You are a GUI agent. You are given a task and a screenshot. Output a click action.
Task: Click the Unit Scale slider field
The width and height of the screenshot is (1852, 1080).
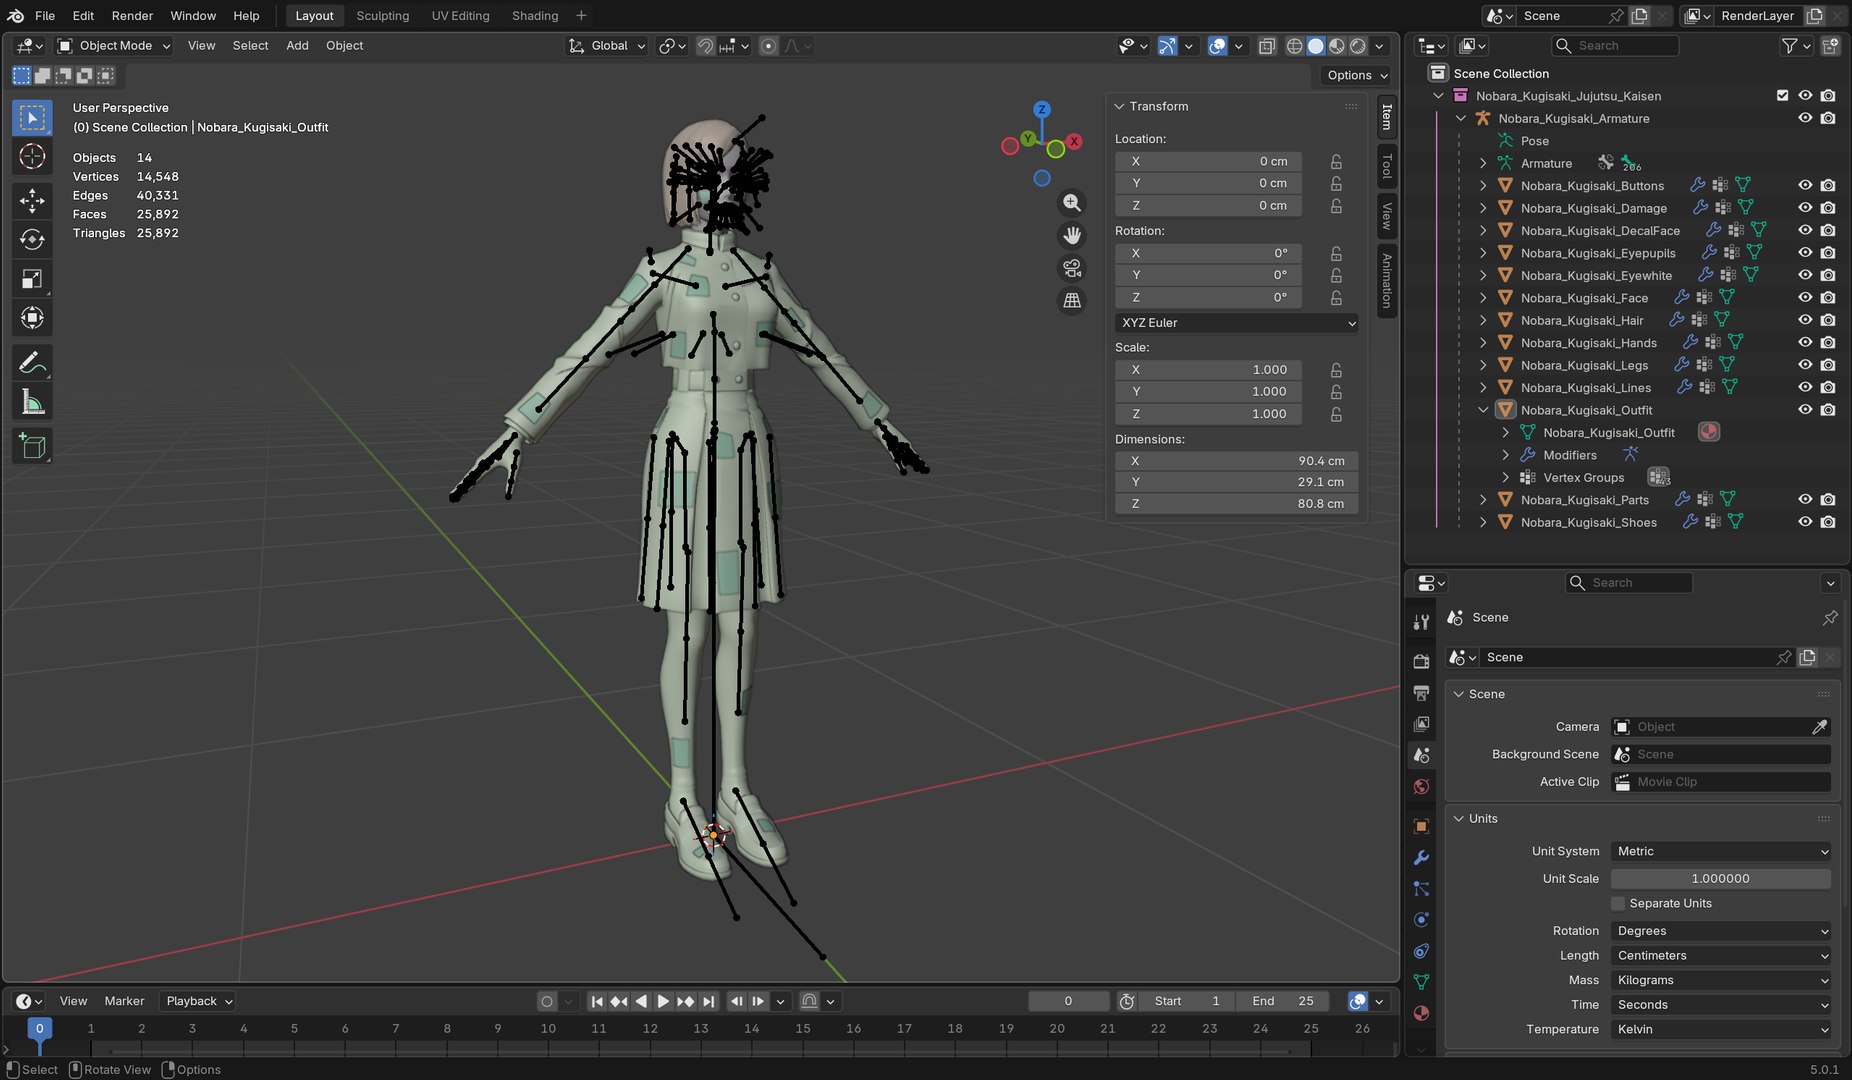tap(1721, 879)
